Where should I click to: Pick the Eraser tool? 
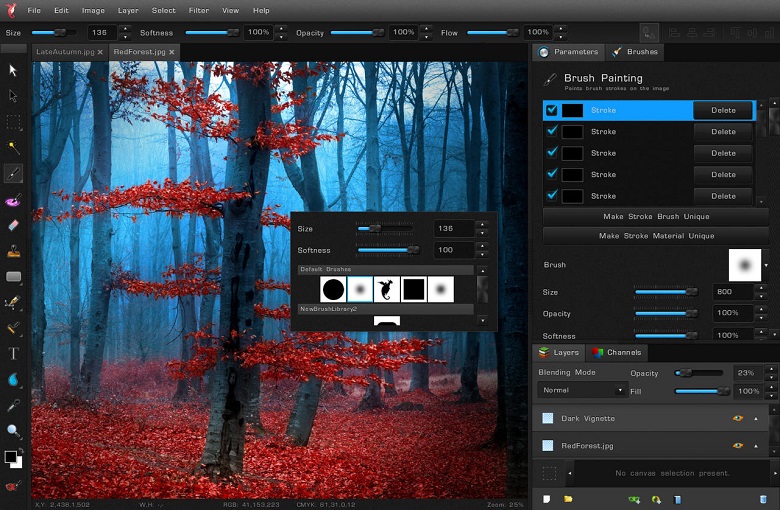(13, 225)
